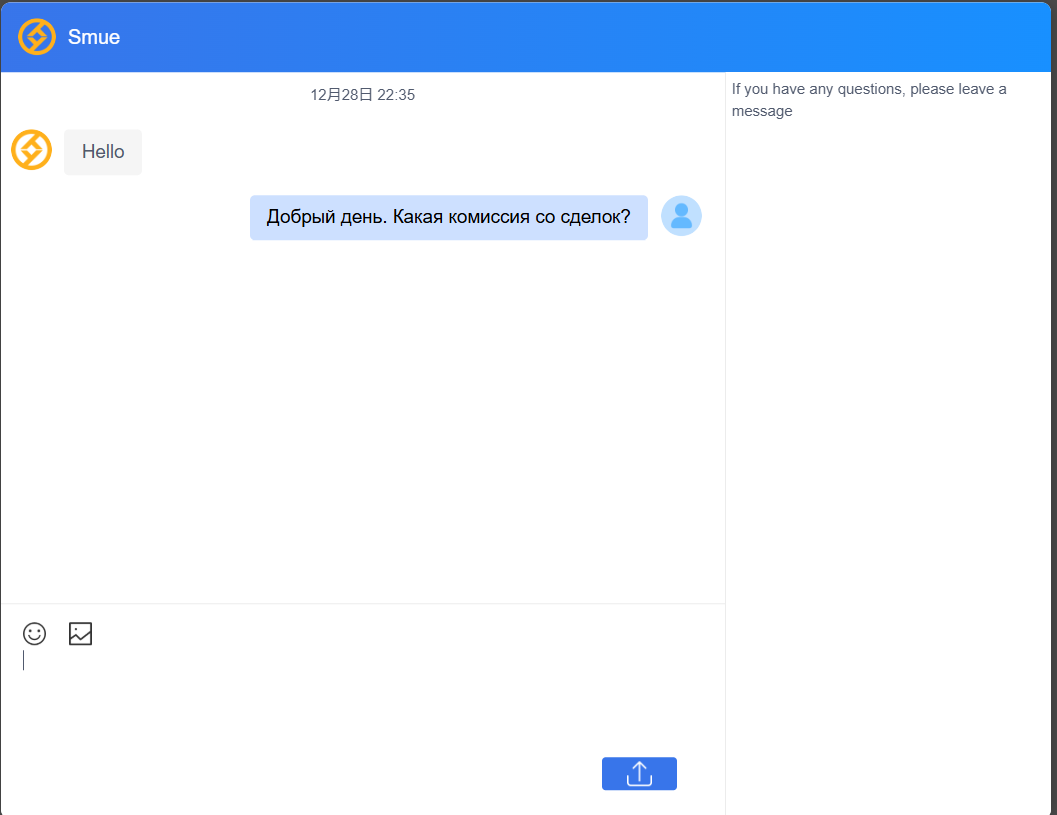The width and height of the screenshot is (1057, 815).
Task: Click the Smue logo in the header
Action: point(37,37)
